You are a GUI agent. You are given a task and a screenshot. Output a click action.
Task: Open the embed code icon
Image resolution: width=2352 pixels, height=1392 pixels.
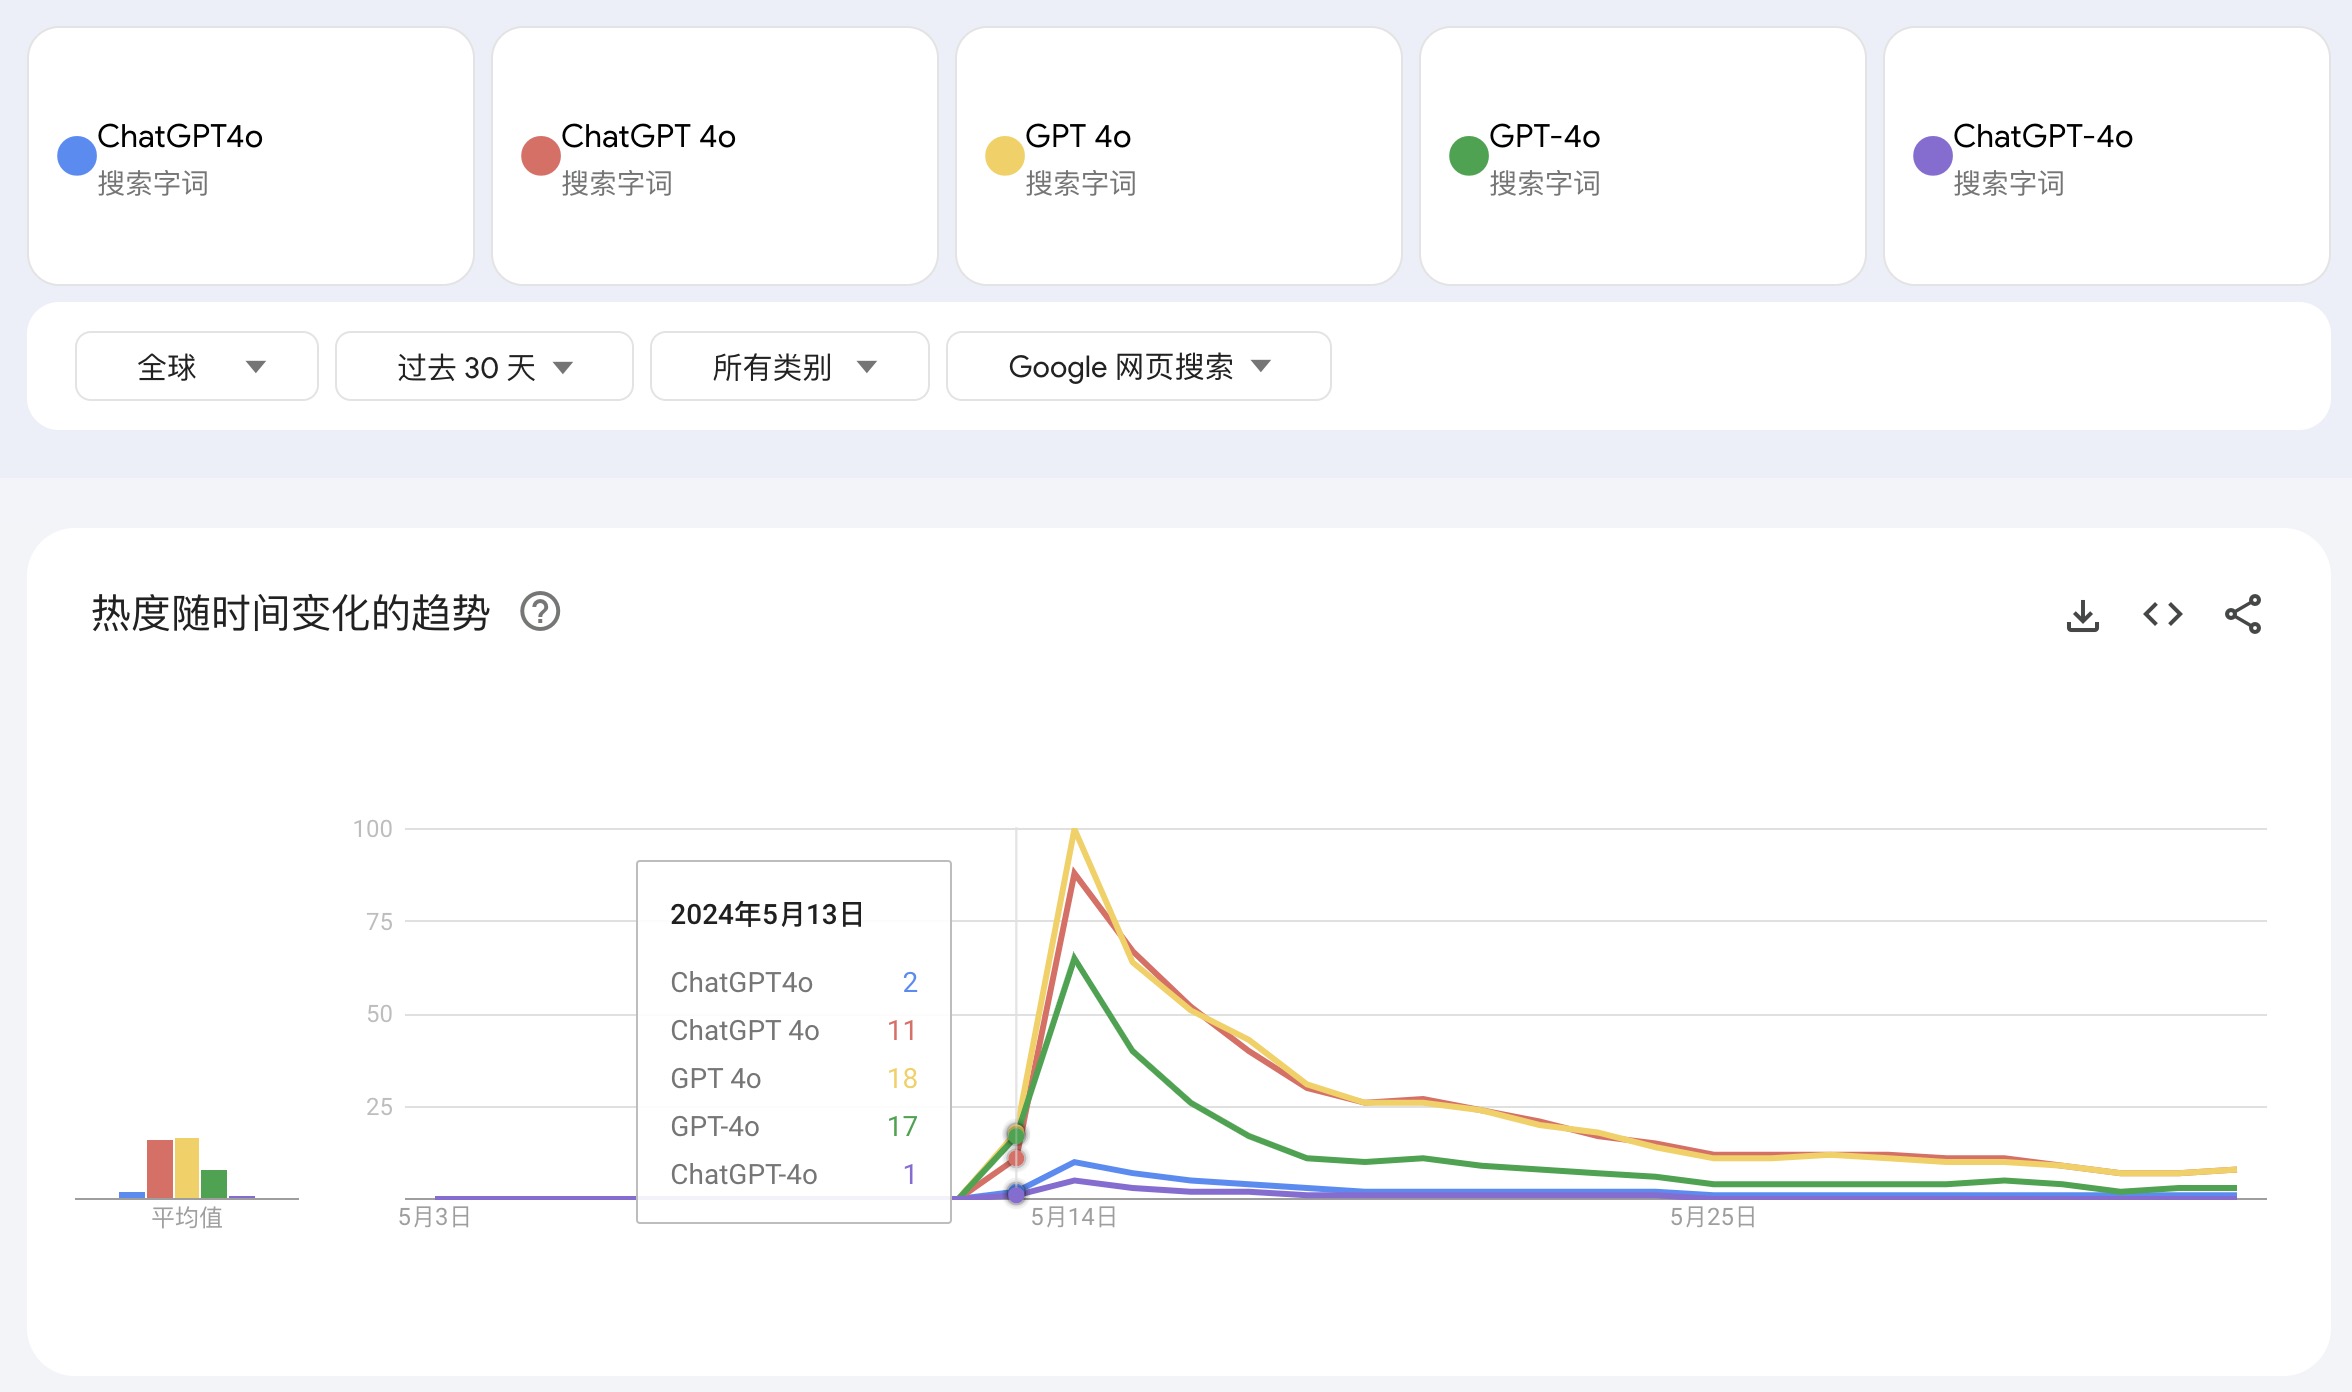tap(2162, 614)
